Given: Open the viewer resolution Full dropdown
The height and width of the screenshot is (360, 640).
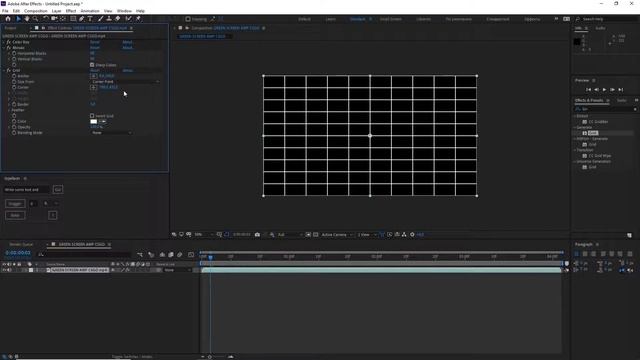Looking at the screenshot, I should pos(290,235).
